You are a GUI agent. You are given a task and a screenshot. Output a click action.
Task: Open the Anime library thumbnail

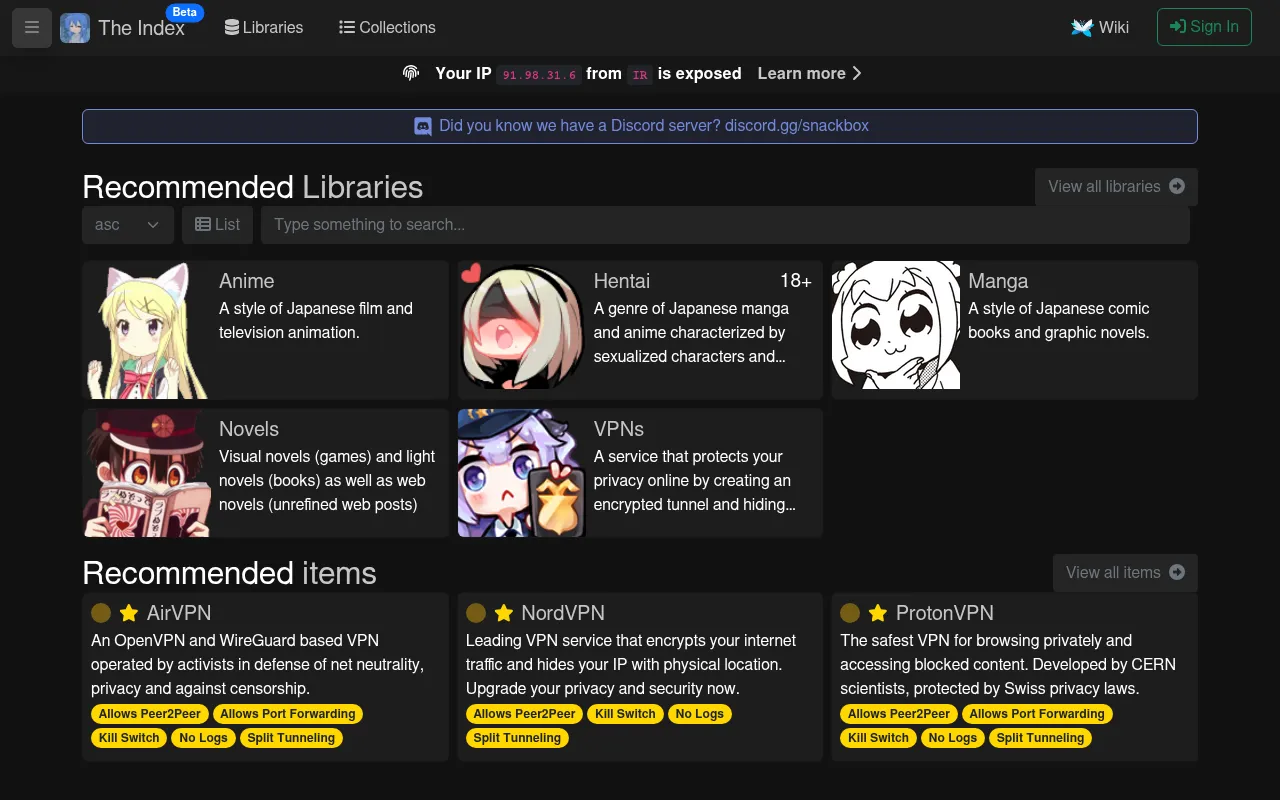click(147, 330)
